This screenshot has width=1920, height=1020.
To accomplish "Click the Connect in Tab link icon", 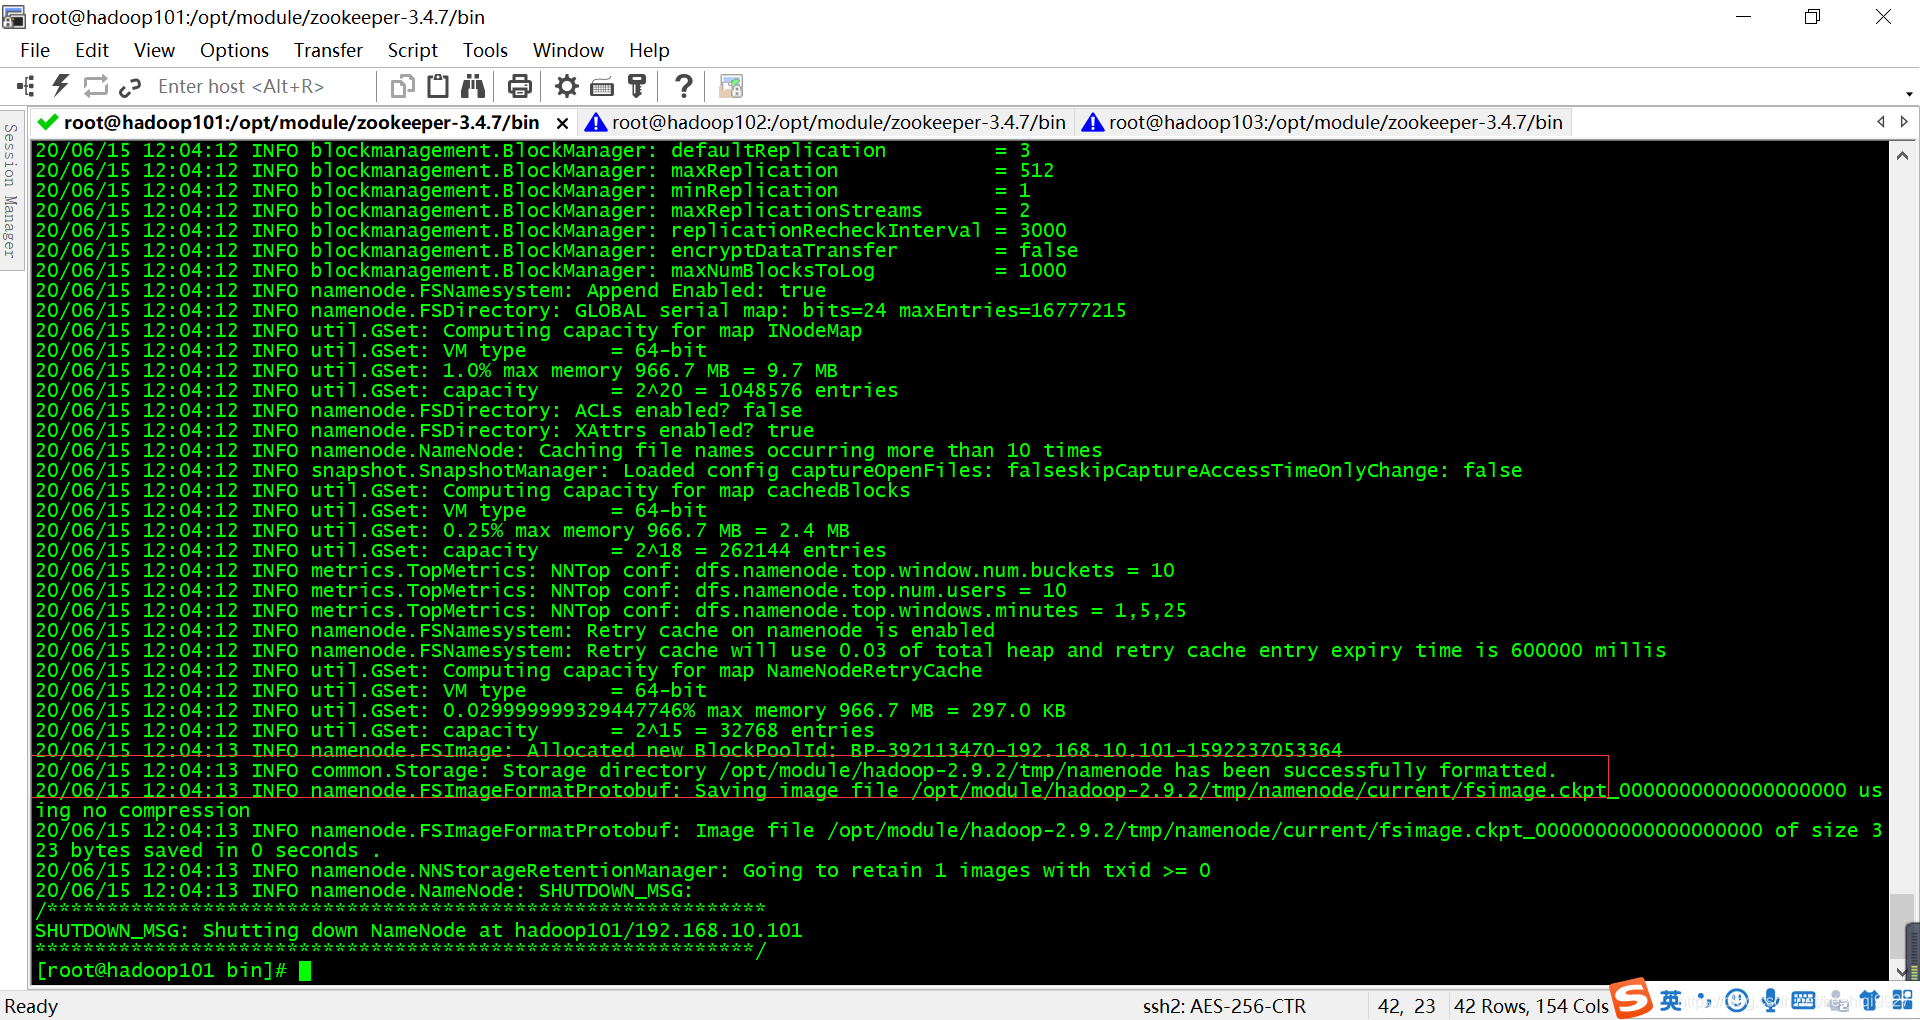I will [x=130, y=87].
